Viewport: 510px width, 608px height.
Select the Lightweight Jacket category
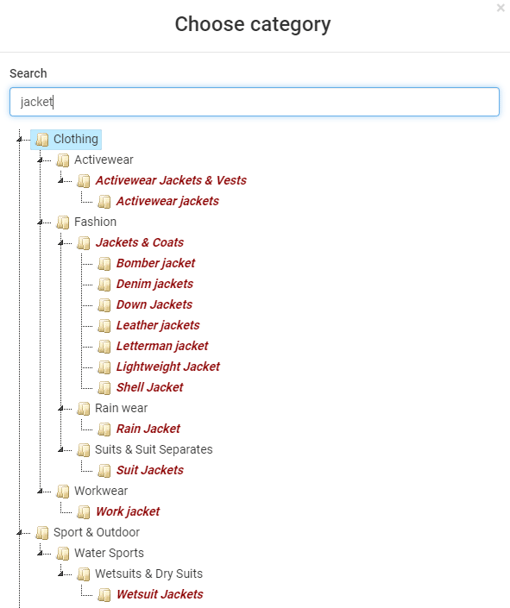point(168,366)
